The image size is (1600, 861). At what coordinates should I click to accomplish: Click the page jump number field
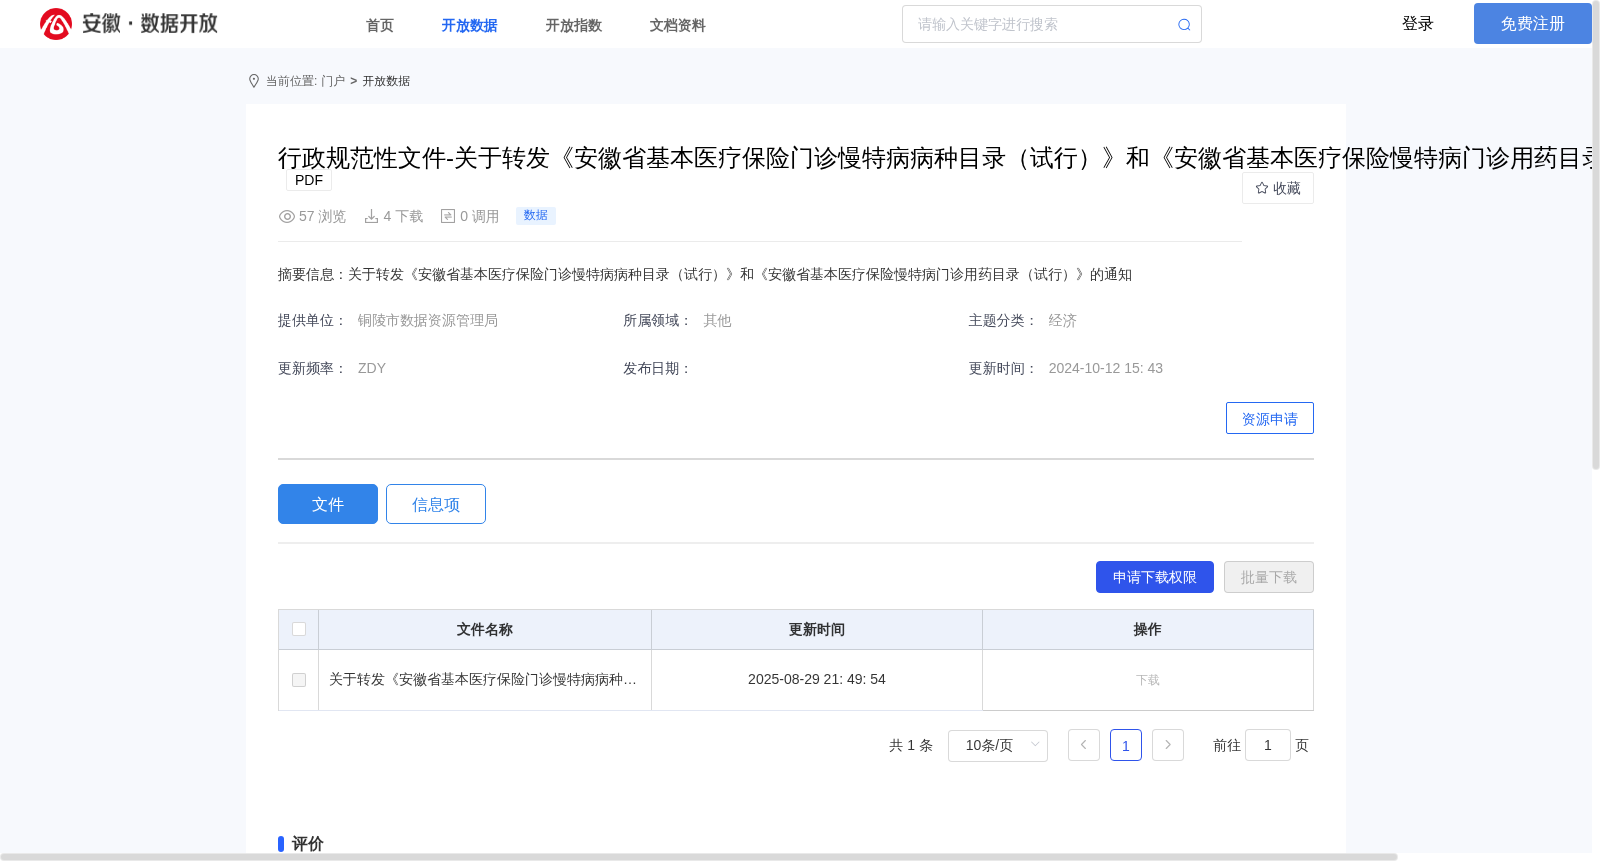[1268, 745]
